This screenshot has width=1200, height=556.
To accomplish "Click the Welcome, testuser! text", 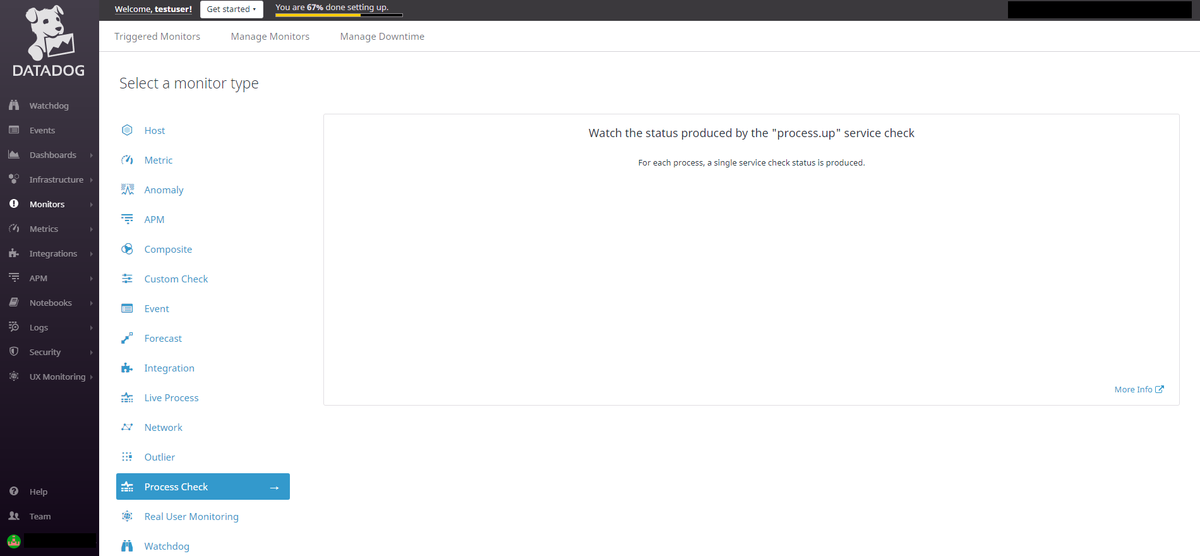I will (x=154, y=9).
